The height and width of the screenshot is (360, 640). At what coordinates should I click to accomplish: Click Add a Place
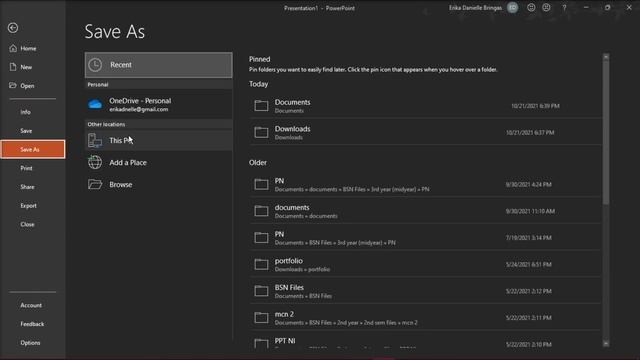(158, 162)
